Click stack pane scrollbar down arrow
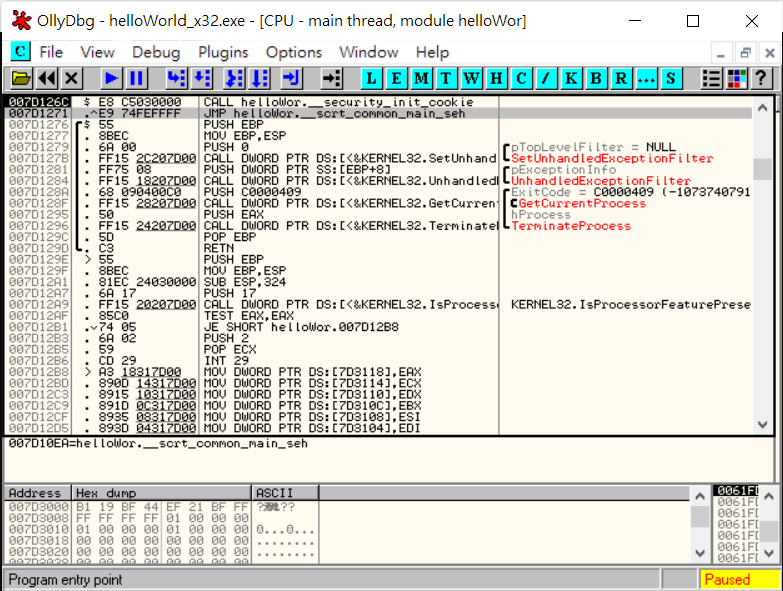The image size is (783, 591). [x=769, y=553]
